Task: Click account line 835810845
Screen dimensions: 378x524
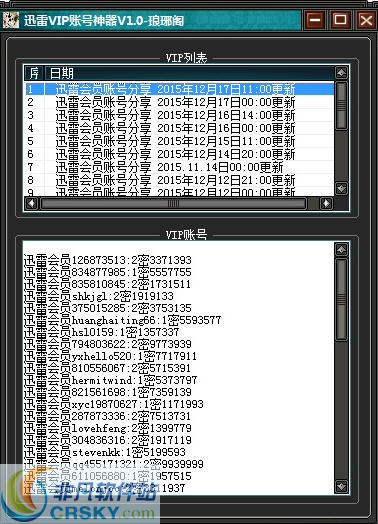Action: (107, 284)
